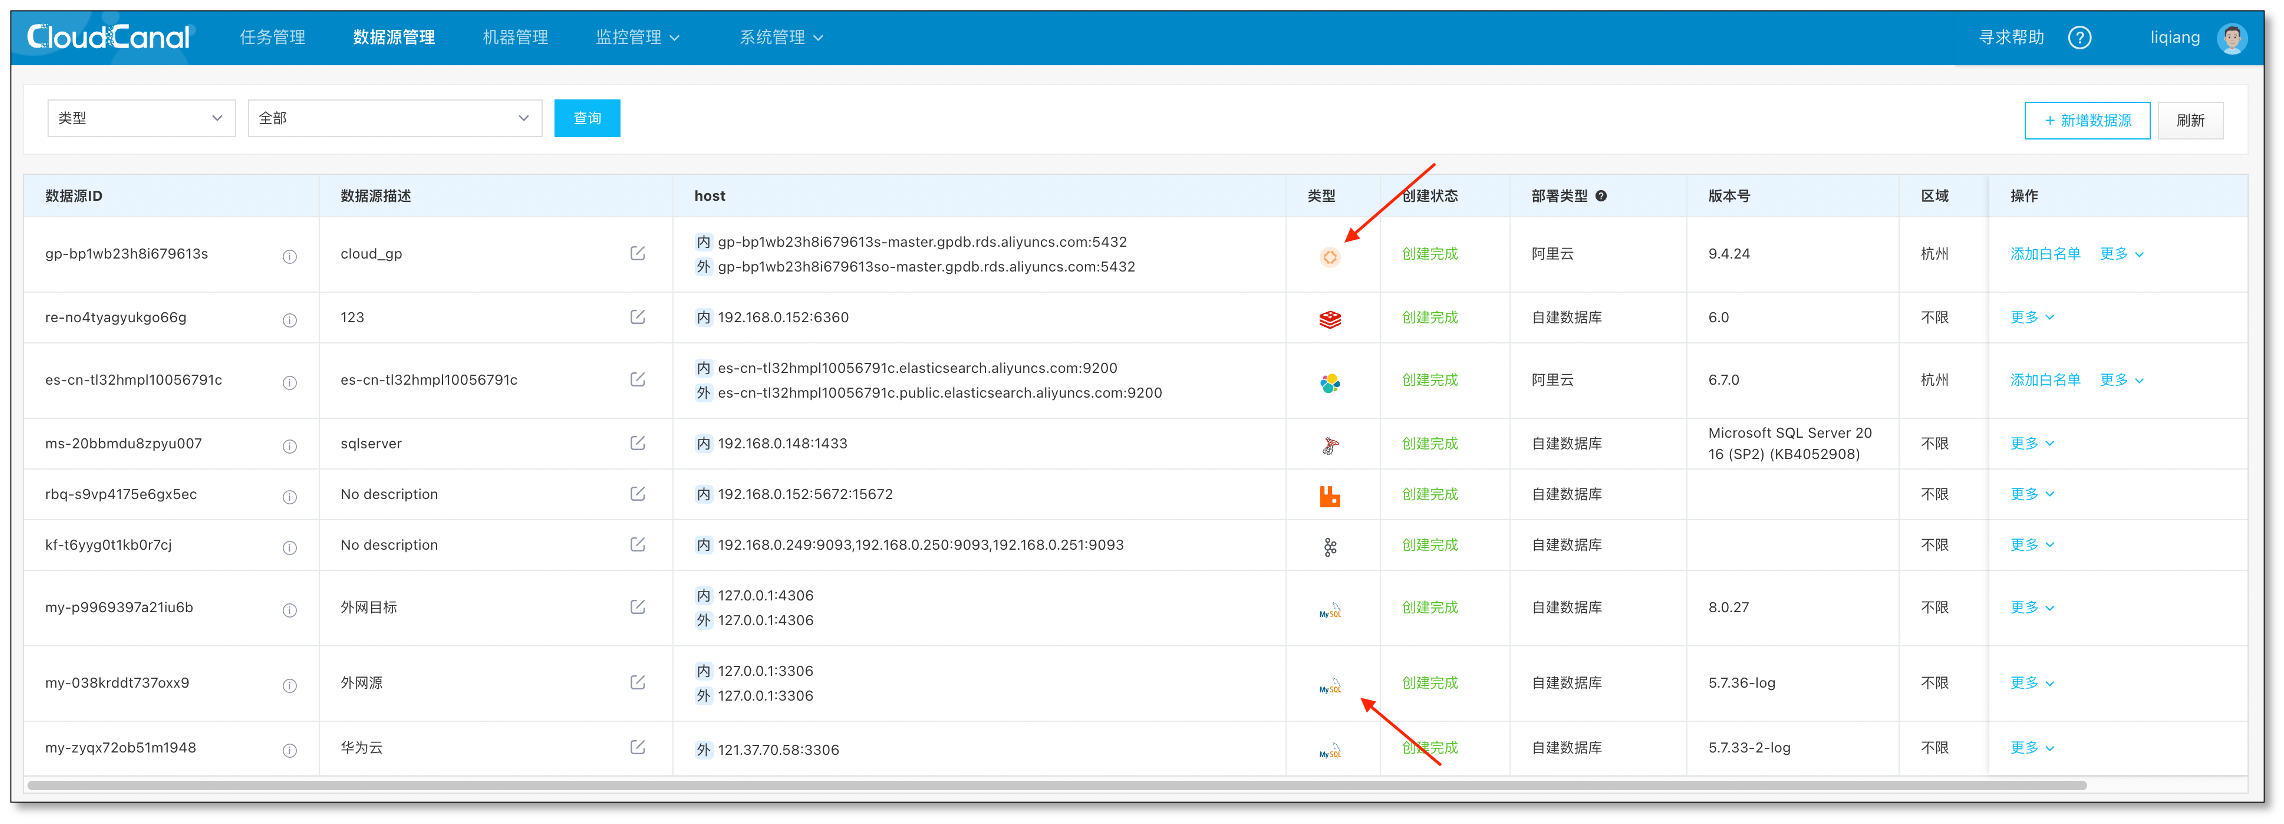Click the RabbitMQ type icon
The image size is (2284, 824).
coord(1330,496)
